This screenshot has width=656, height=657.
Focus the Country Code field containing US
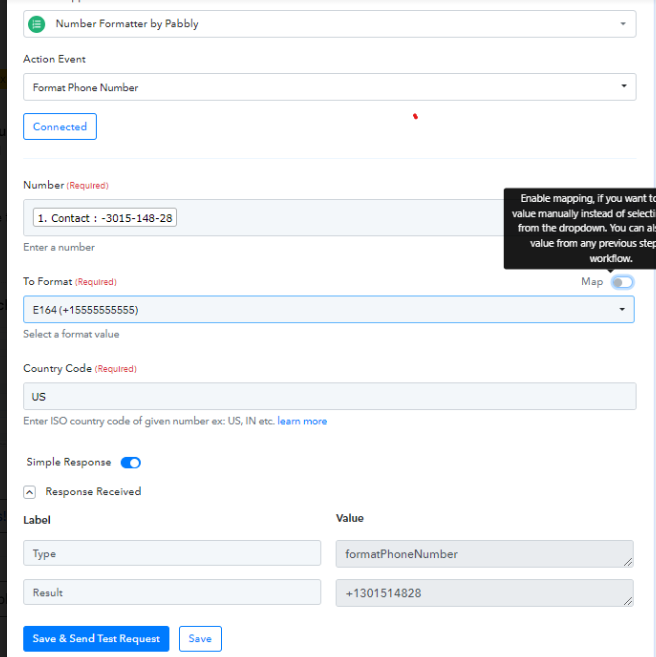click(x=329, y=396)
